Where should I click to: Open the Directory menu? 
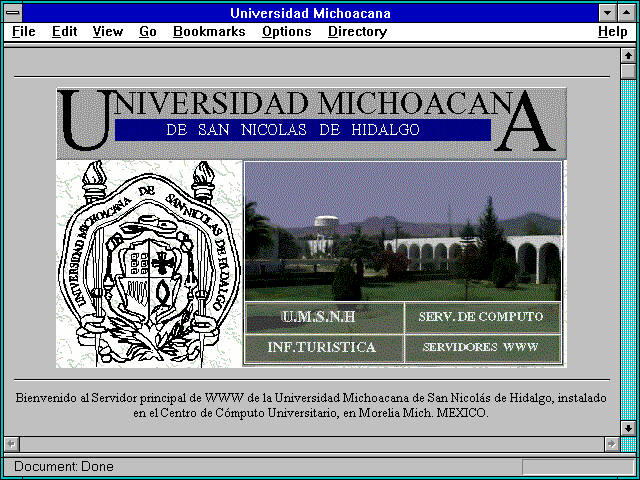pyautogui.click(x=358, y=31)
